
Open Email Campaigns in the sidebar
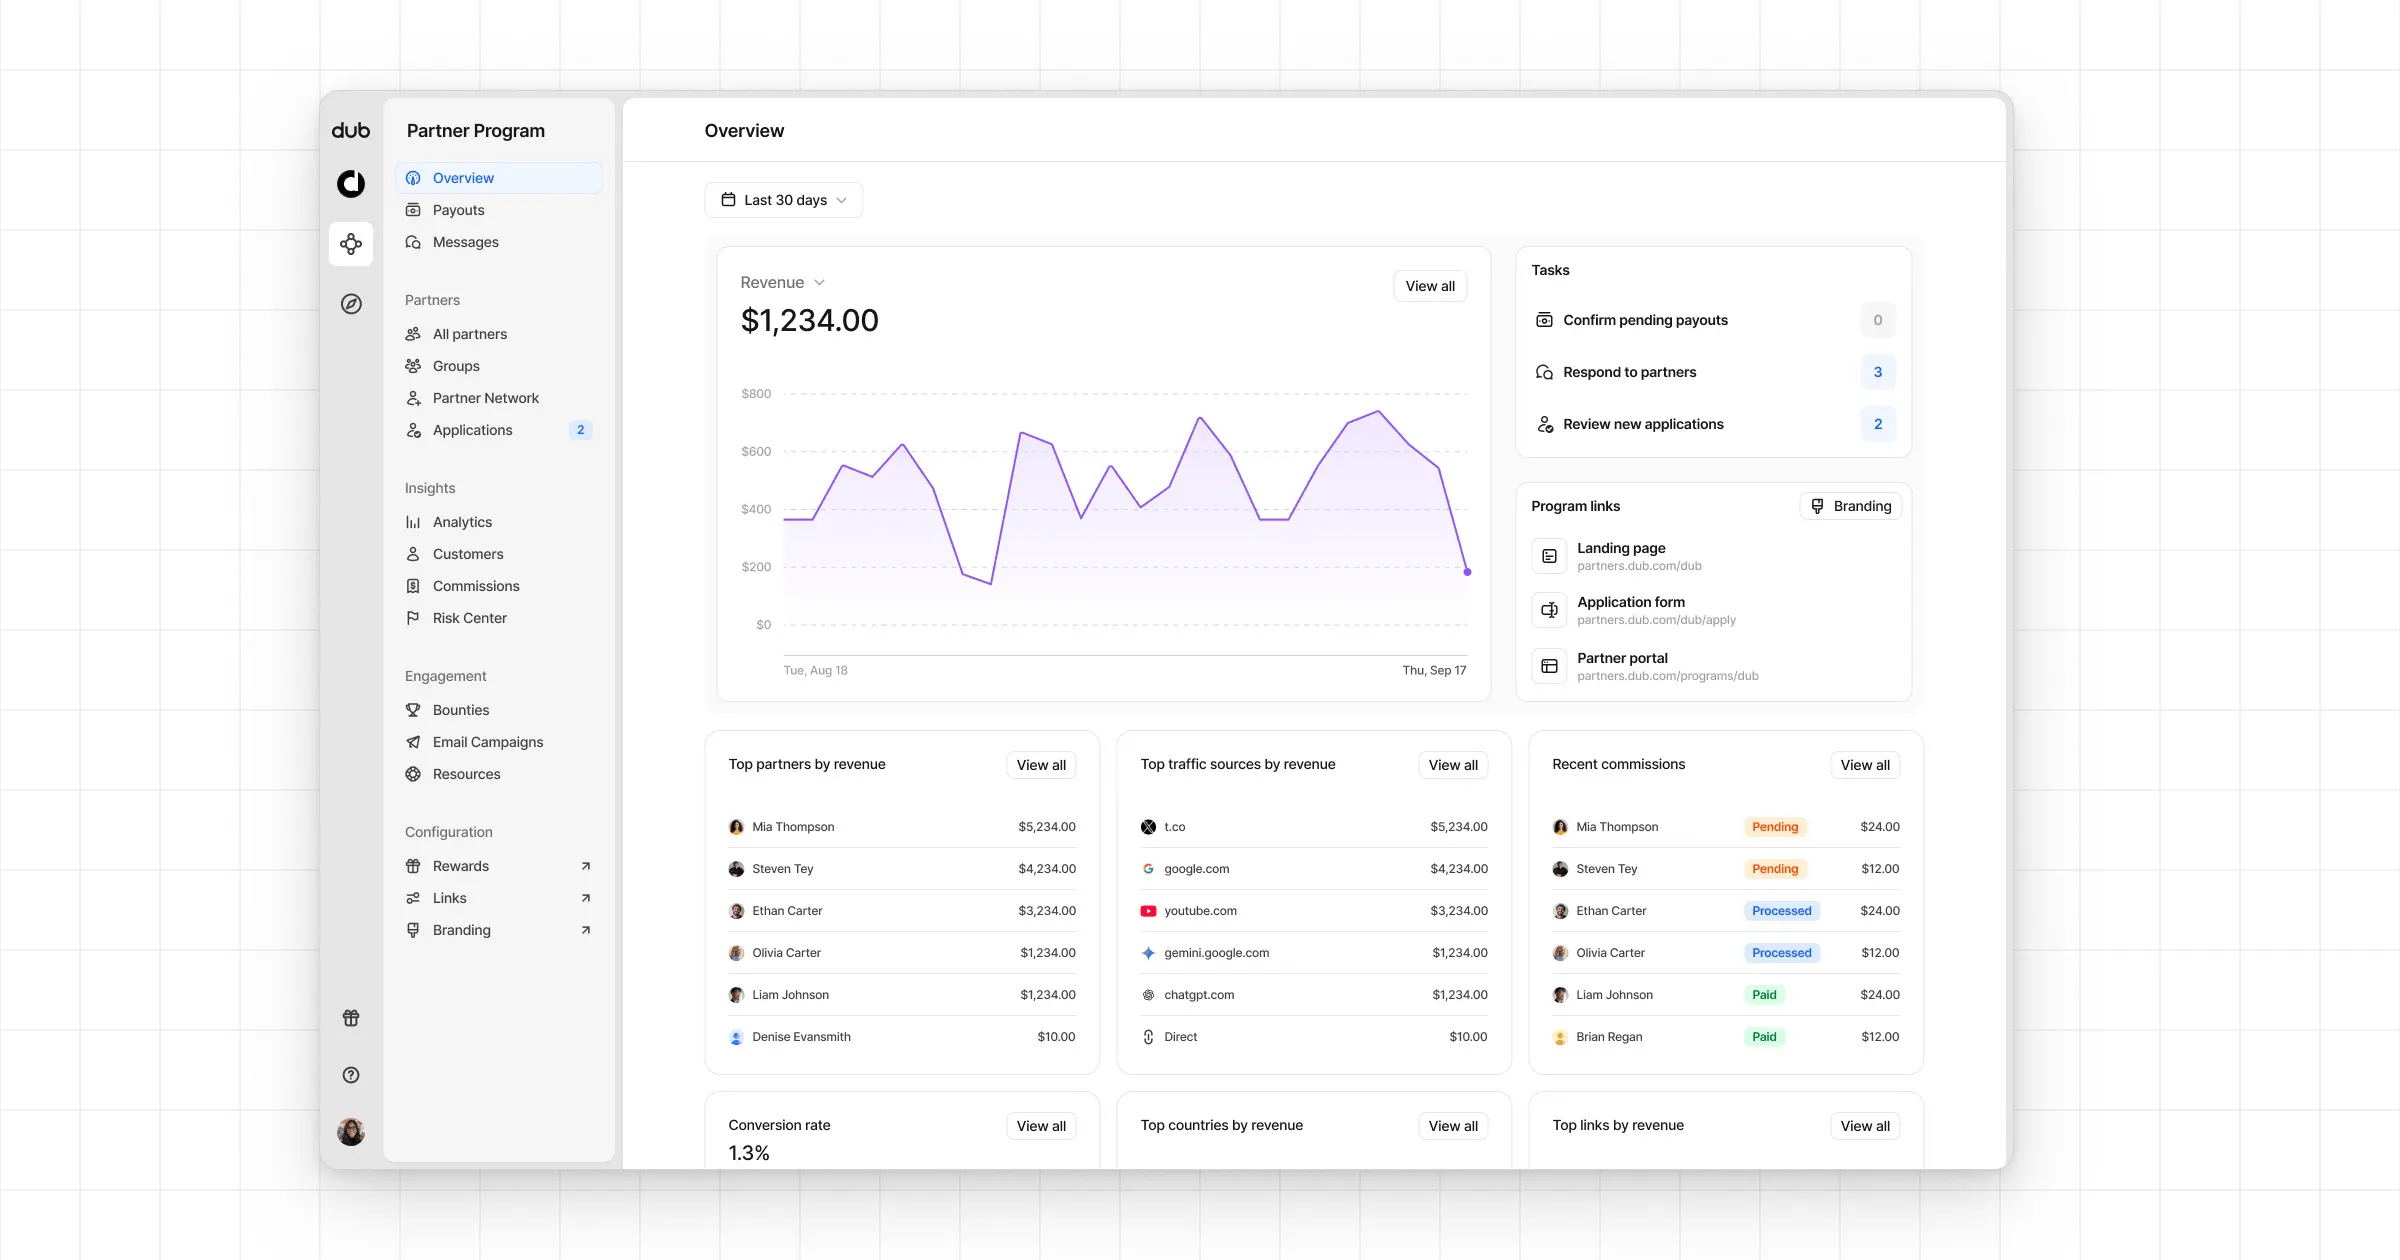[x=499, y=742]
